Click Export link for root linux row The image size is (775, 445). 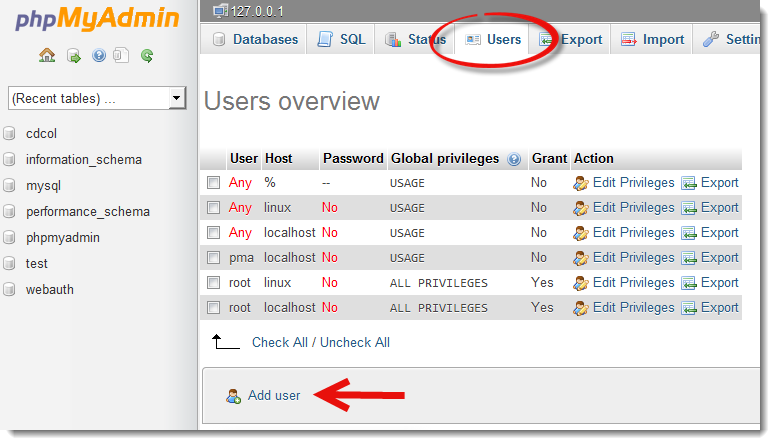719,282
